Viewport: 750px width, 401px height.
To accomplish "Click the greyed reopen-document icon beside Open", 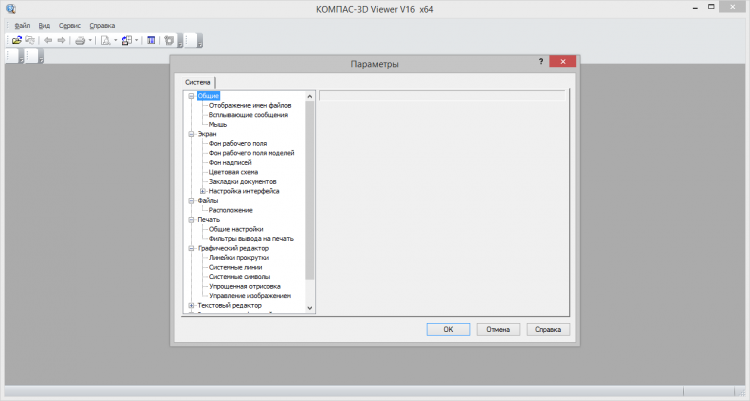I will tap(30, 41).
